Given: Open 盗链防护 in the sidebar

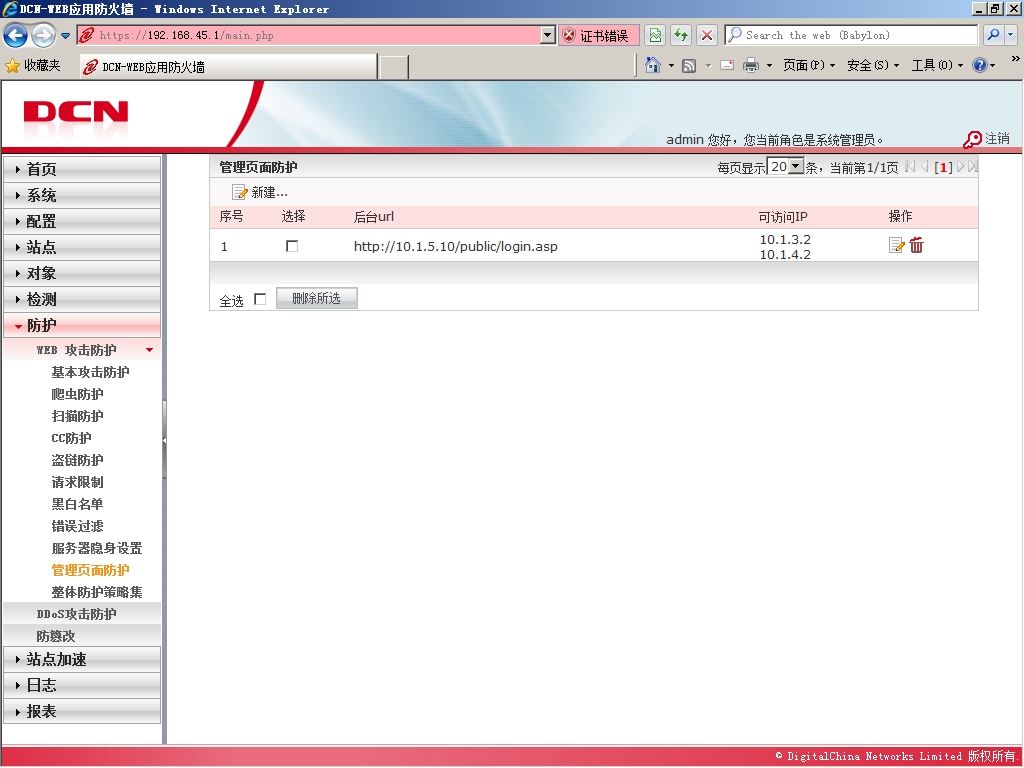Looking at the screenshot, I should 77,460.
